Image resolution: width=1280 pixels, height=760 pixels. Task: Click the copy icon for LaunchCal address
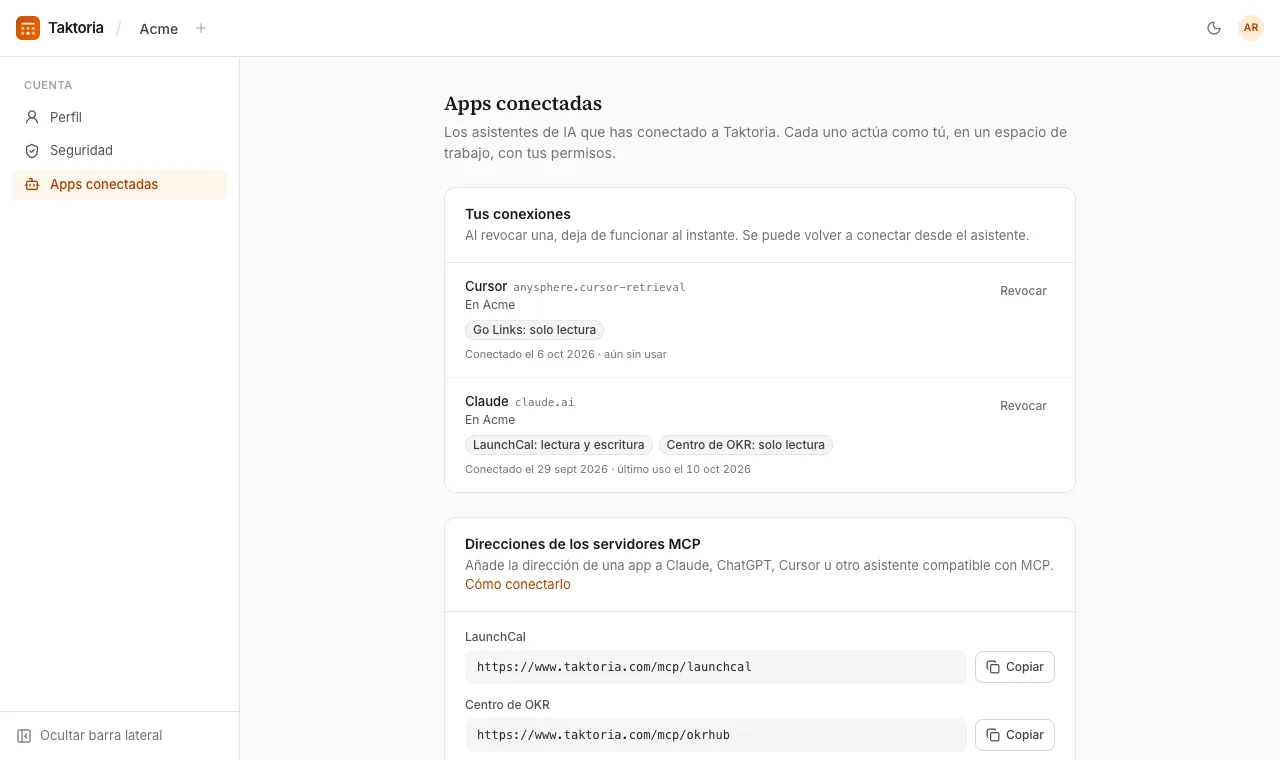tap(993, 667)
